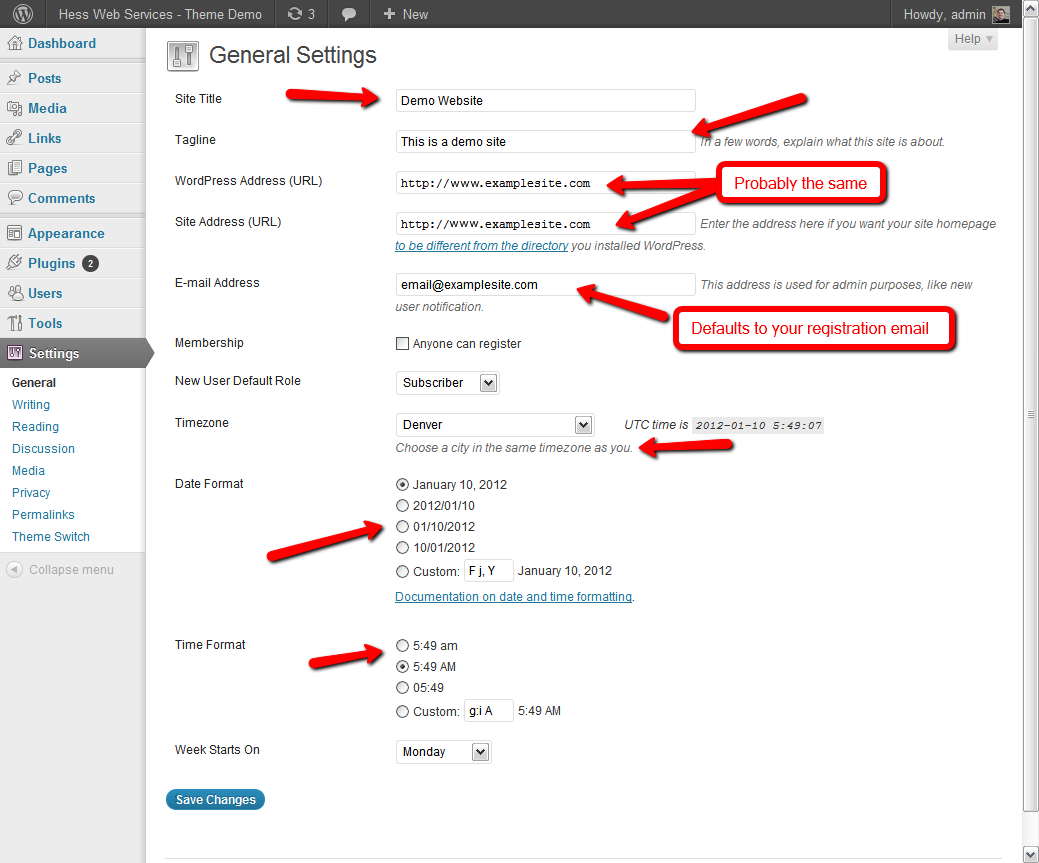Click the Users people icon
The image size is (1039, 863).
coord(15,292)
